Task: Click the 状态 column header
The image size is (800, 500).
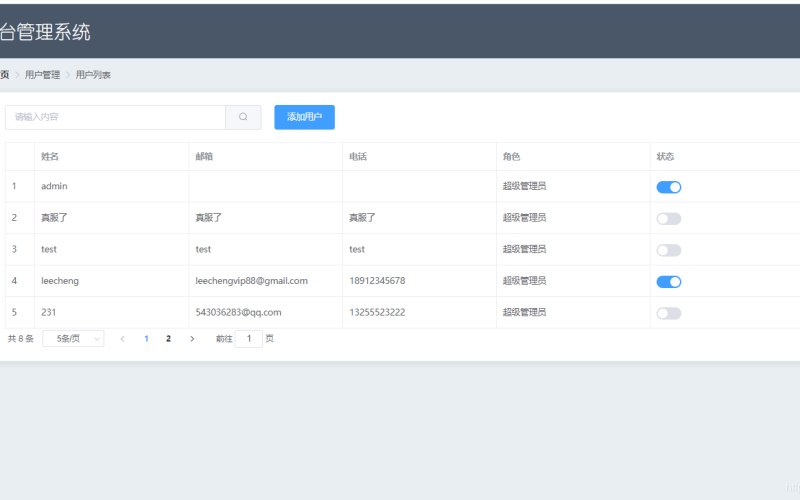Action: coord(665,157)
